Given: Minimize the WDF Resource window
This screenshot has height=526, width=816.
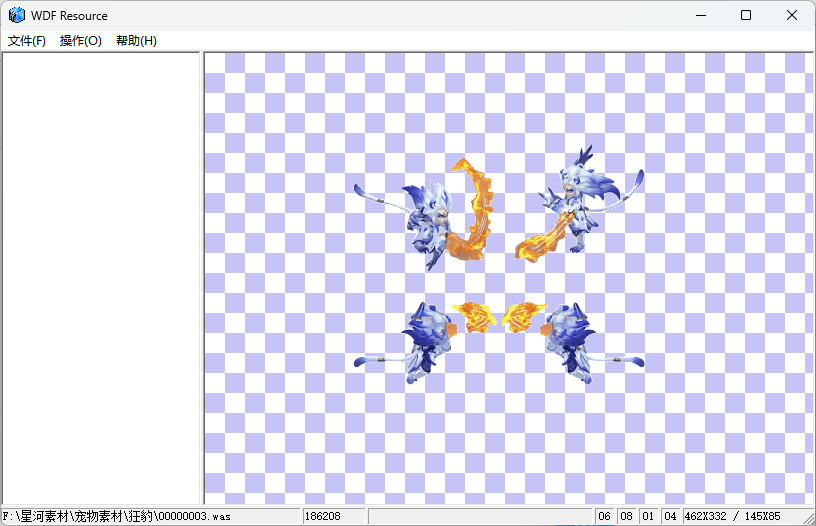Looking at the screenshot, I should [701, 15].
